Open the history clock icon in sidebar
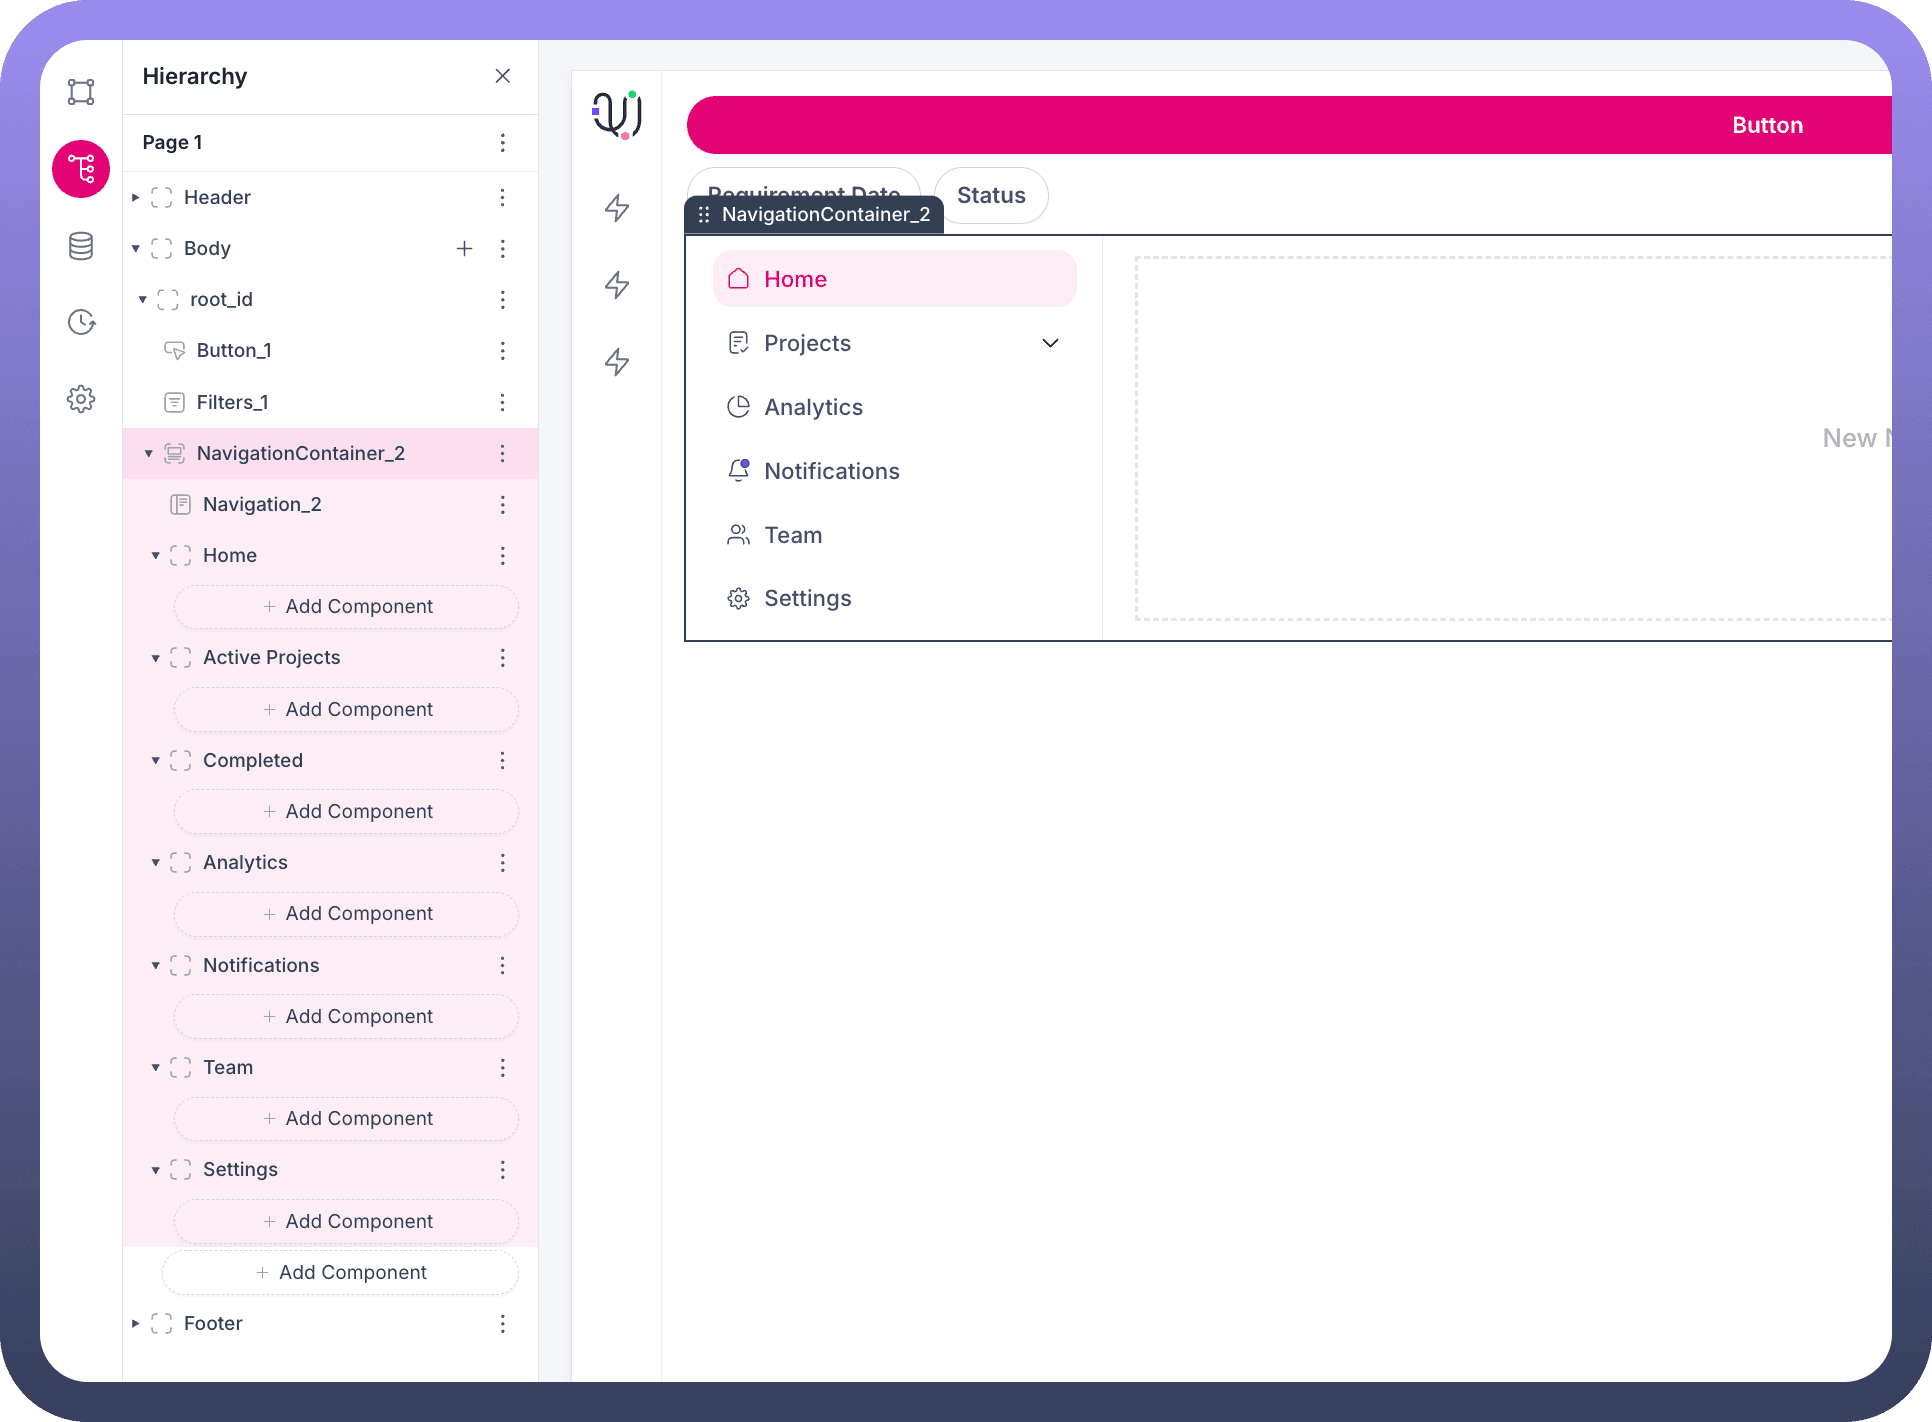 [81, 322]
